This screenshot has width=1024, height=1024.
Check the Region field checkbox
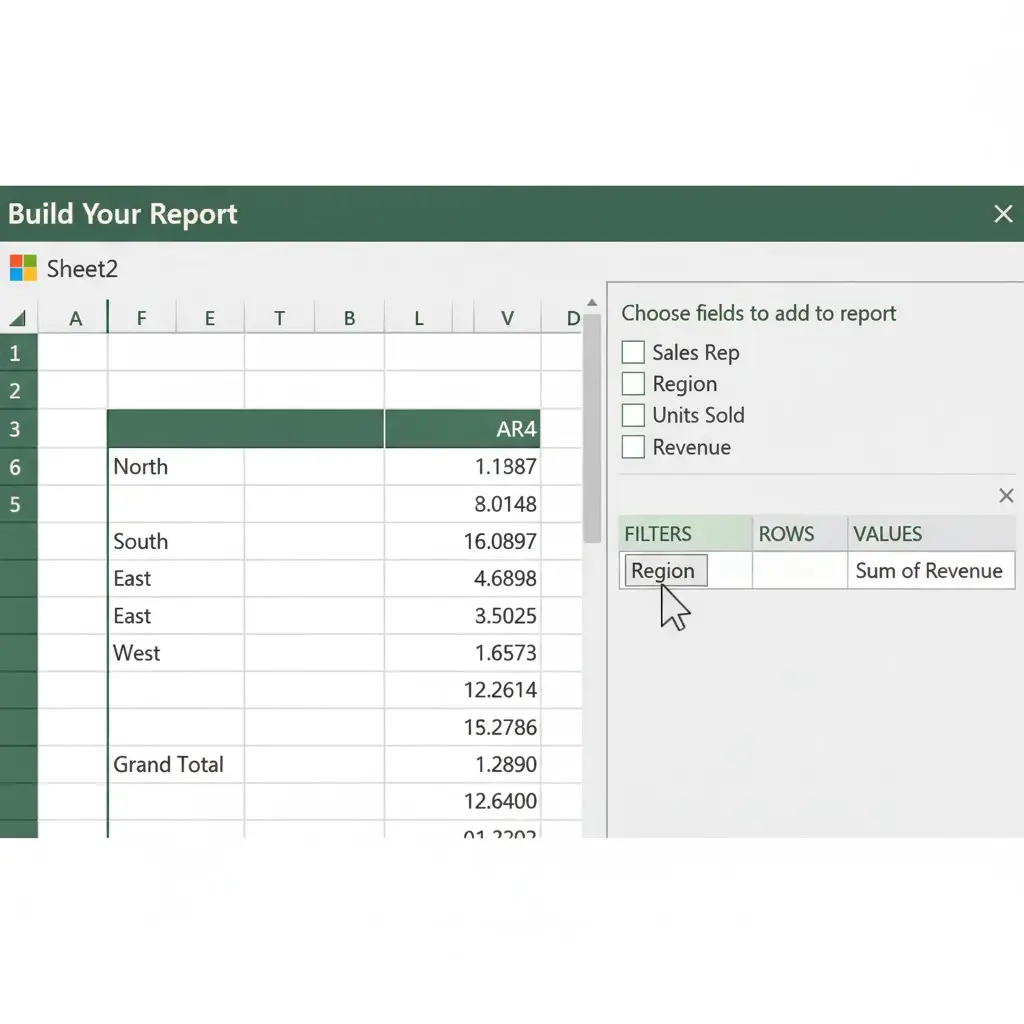[632, 383]
